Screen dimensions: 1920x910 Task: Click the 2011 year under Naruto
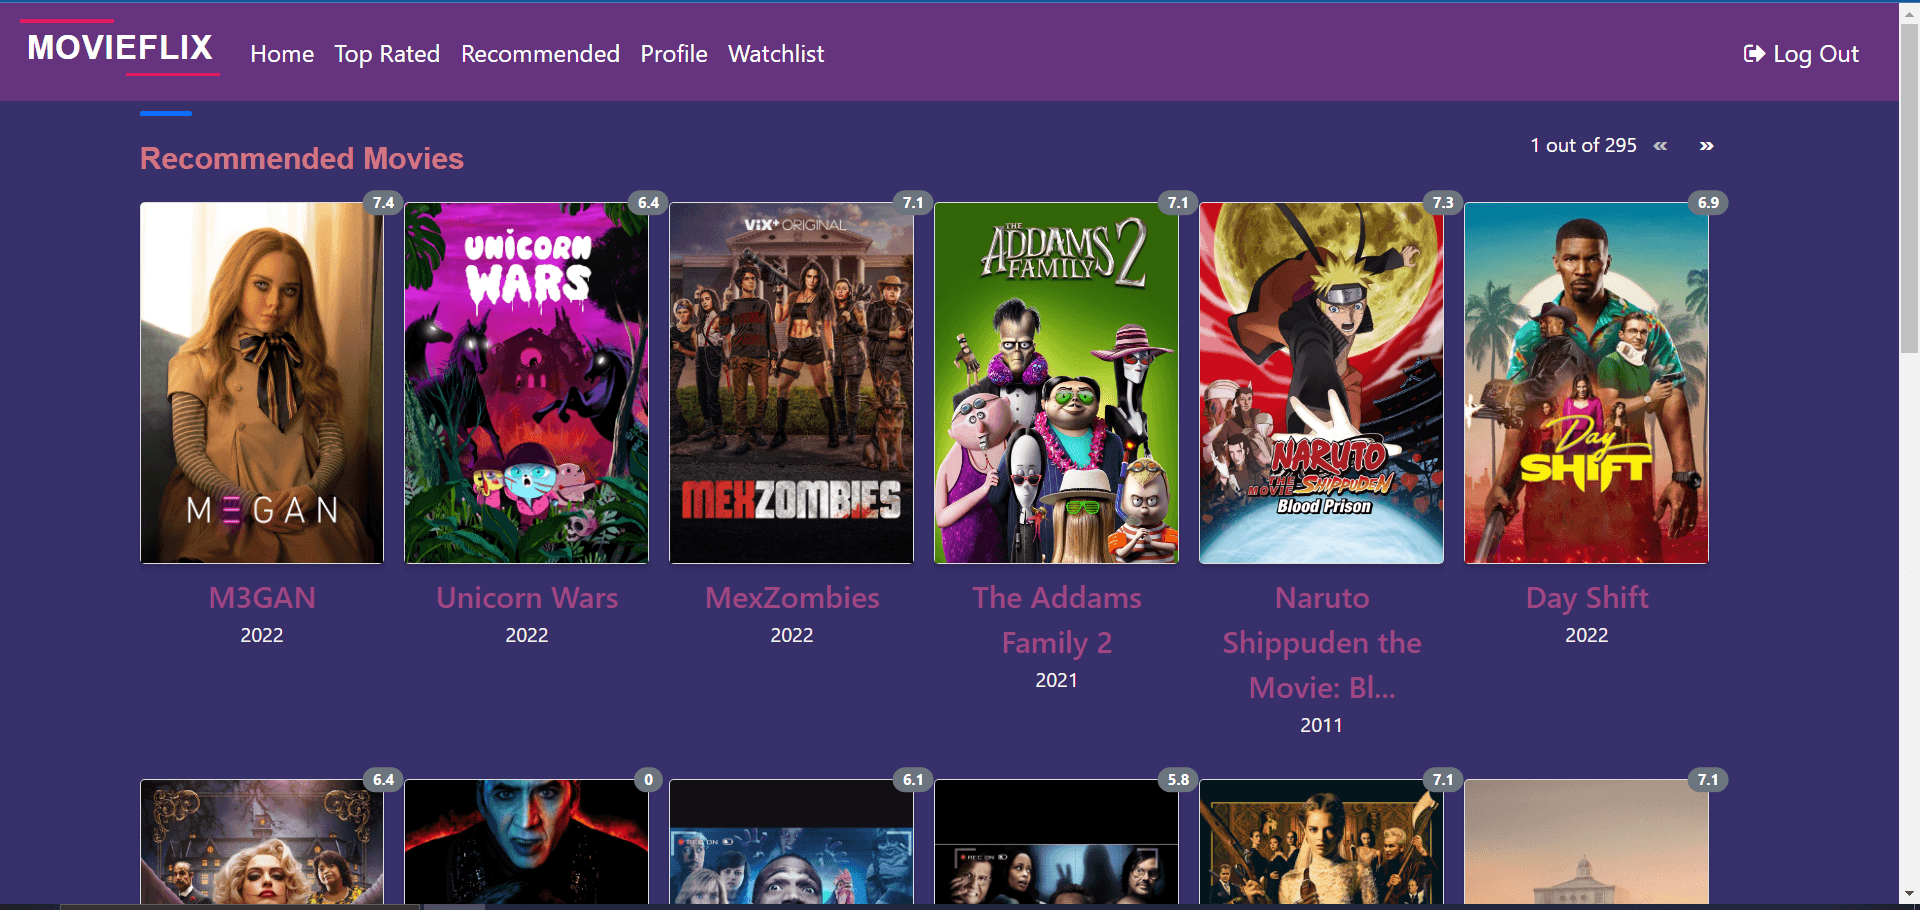[1322, 725]
